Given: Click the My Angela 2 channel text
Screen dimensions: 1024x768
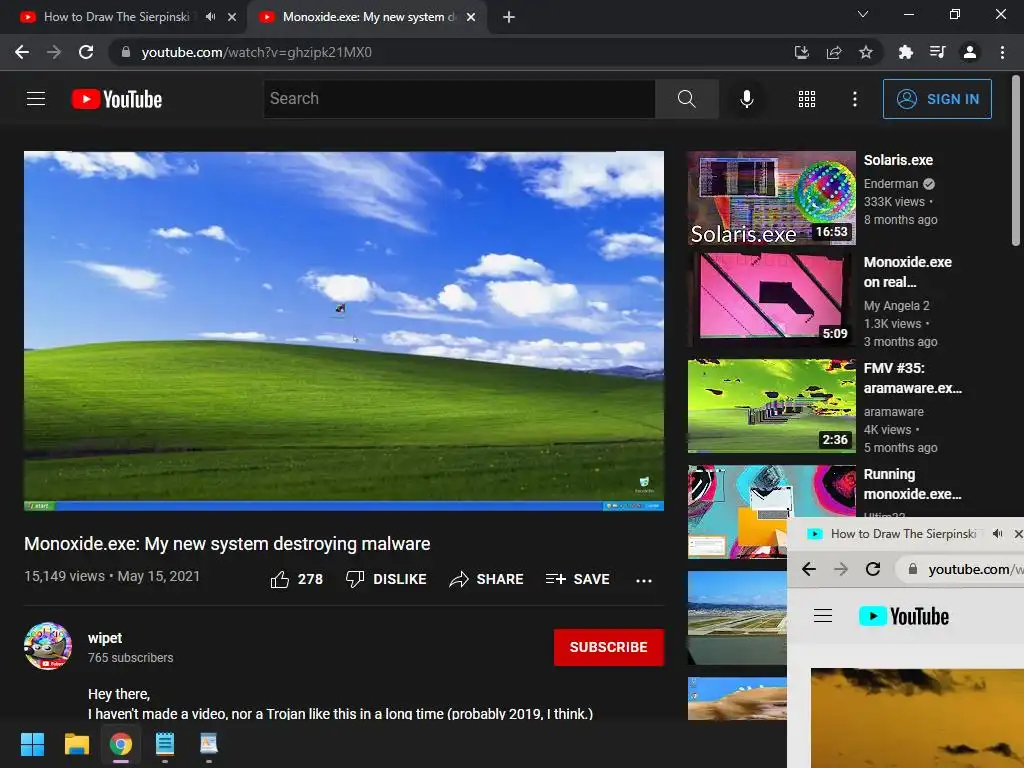Looking at the screenshot, I should [896, 306].
